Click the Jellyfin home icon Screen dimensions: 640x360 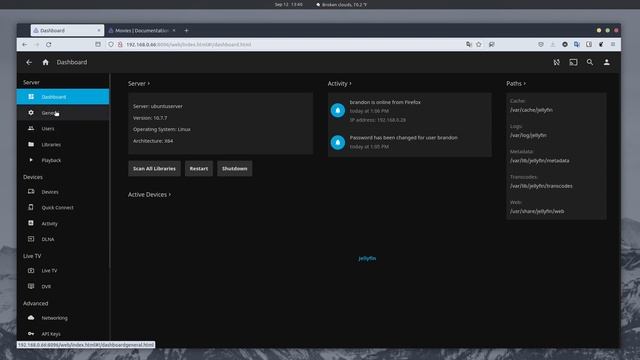pyautogui.click(x=45, y=62)
